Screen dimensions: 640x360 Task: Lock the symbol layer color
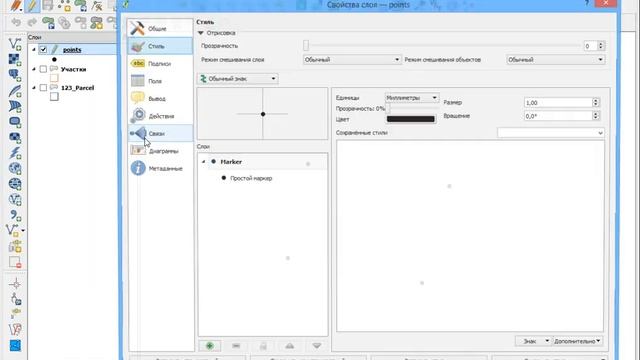coord(263,346)
